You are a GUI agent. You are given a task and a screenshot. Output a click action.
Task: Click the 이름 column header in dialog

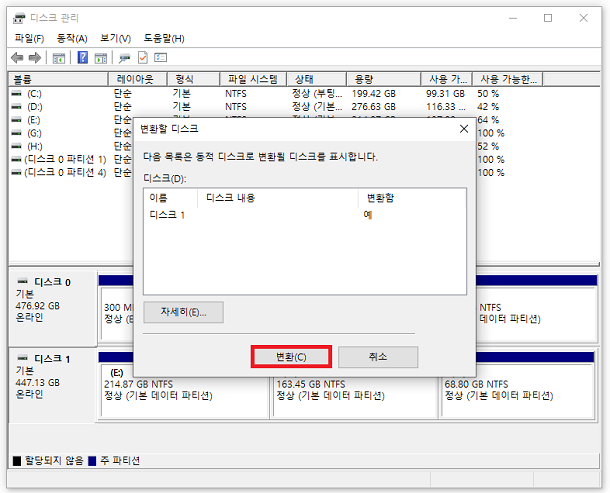tap(171, 198)
